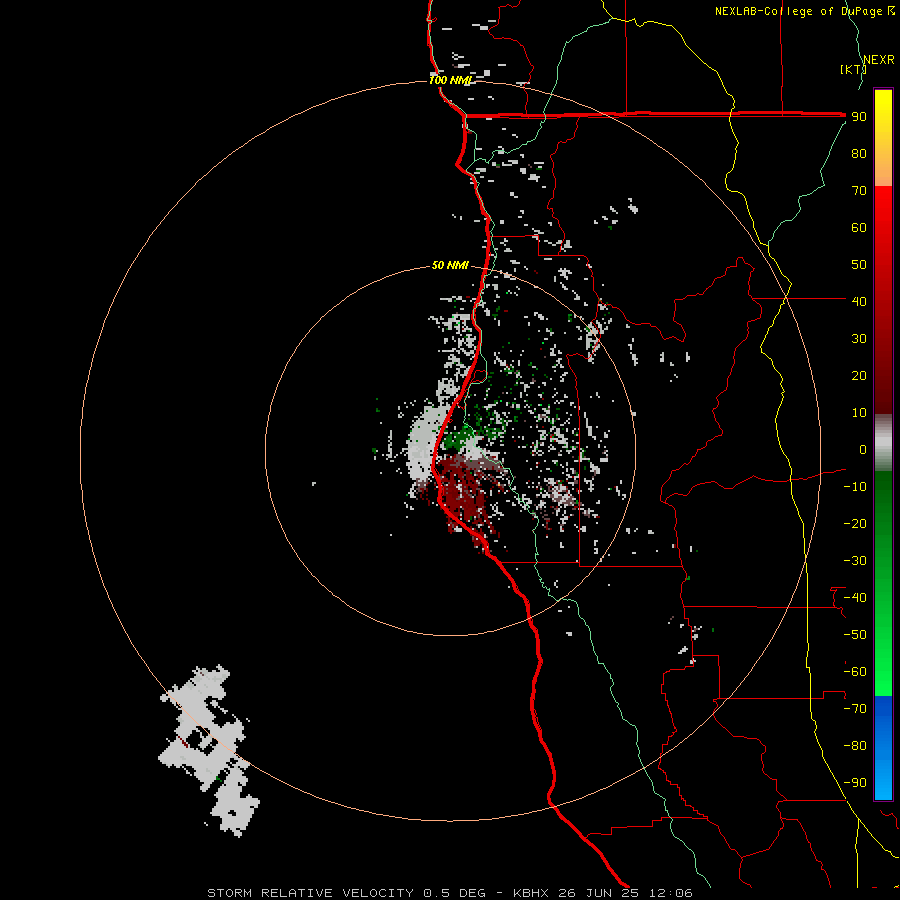Click the -90 value on the velocity scale
Viewport: 900px width, 900px height.
pos(855,783)
